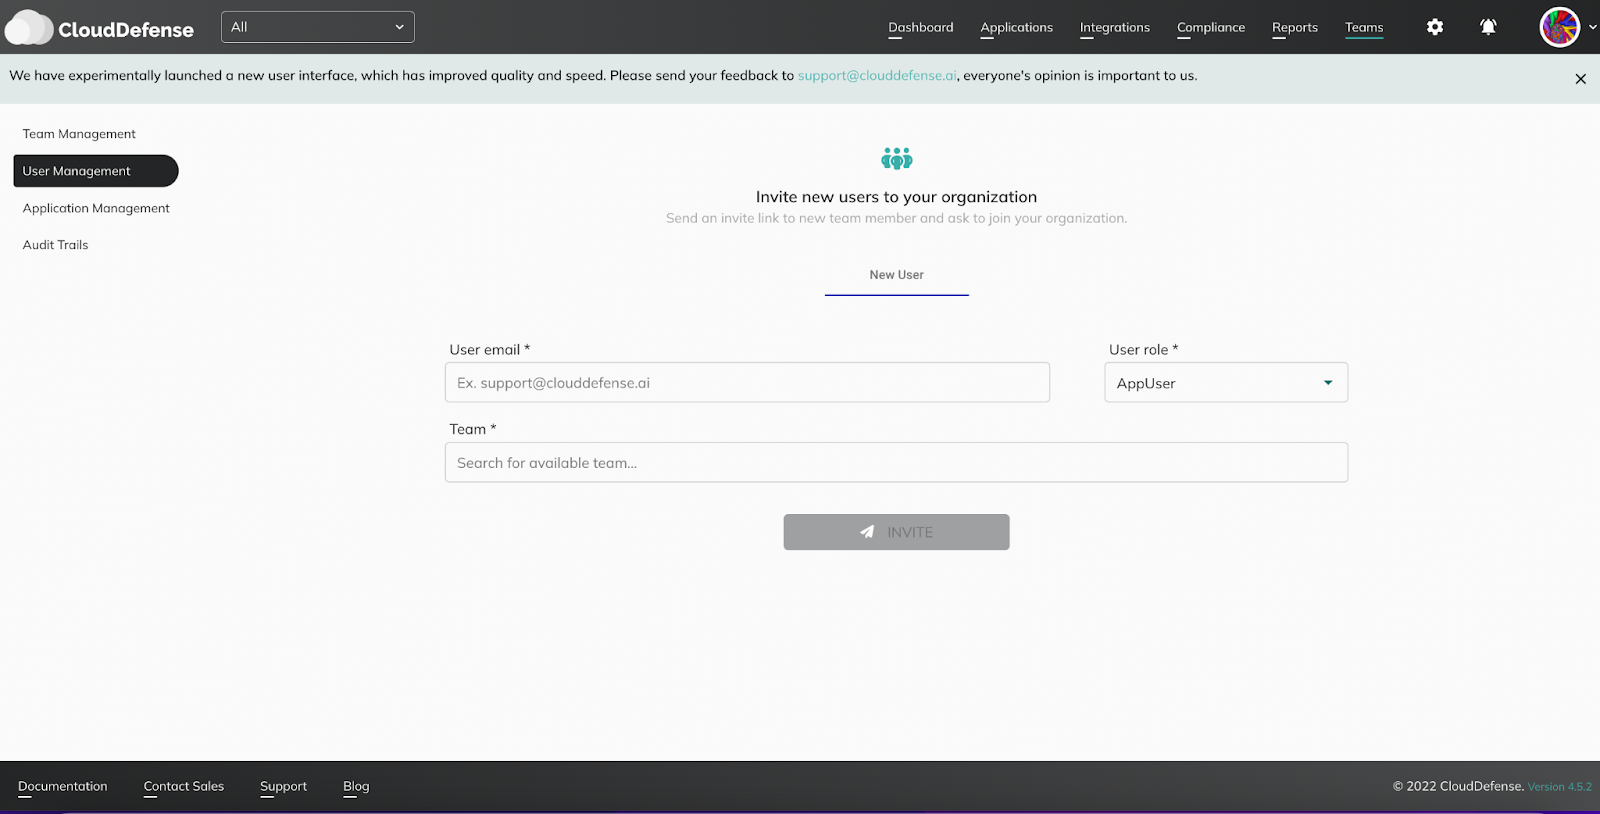
Task: Click the user avatar picture
Action: coord(1560,27)
